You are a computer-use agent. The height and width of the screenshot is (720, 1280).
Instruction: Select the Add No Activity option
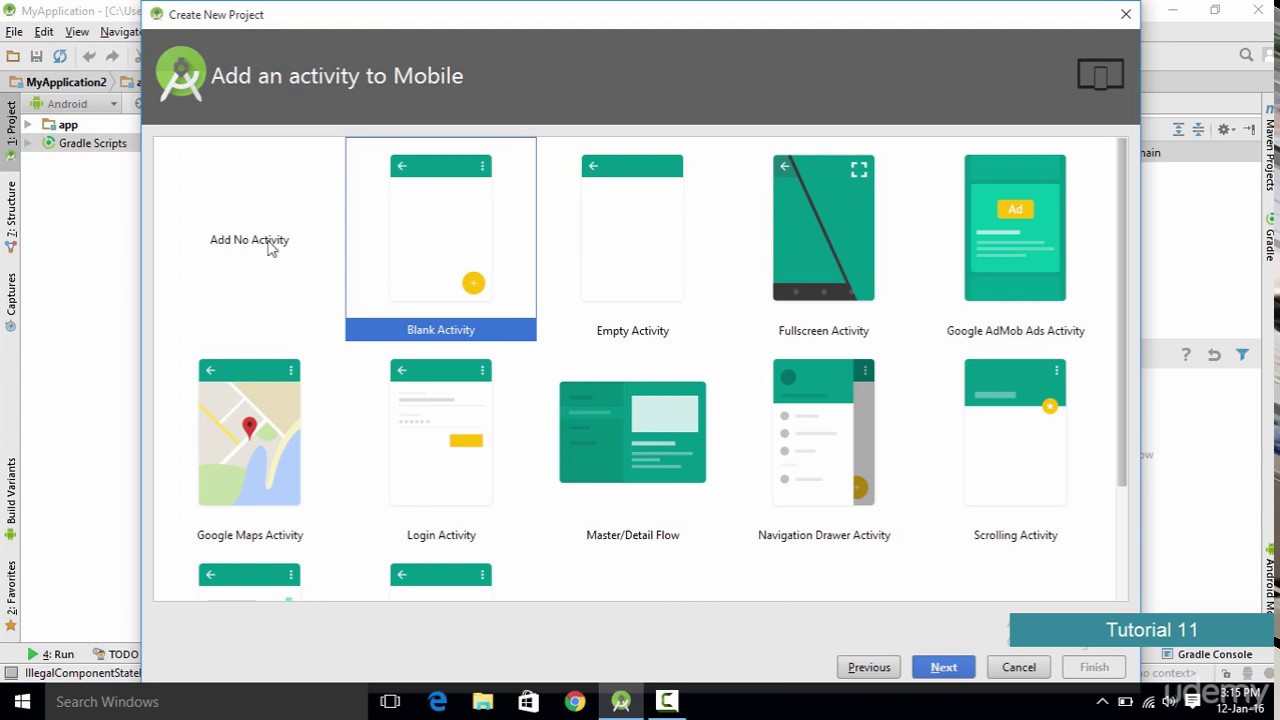pyautogui.click(x=249, y=240)
